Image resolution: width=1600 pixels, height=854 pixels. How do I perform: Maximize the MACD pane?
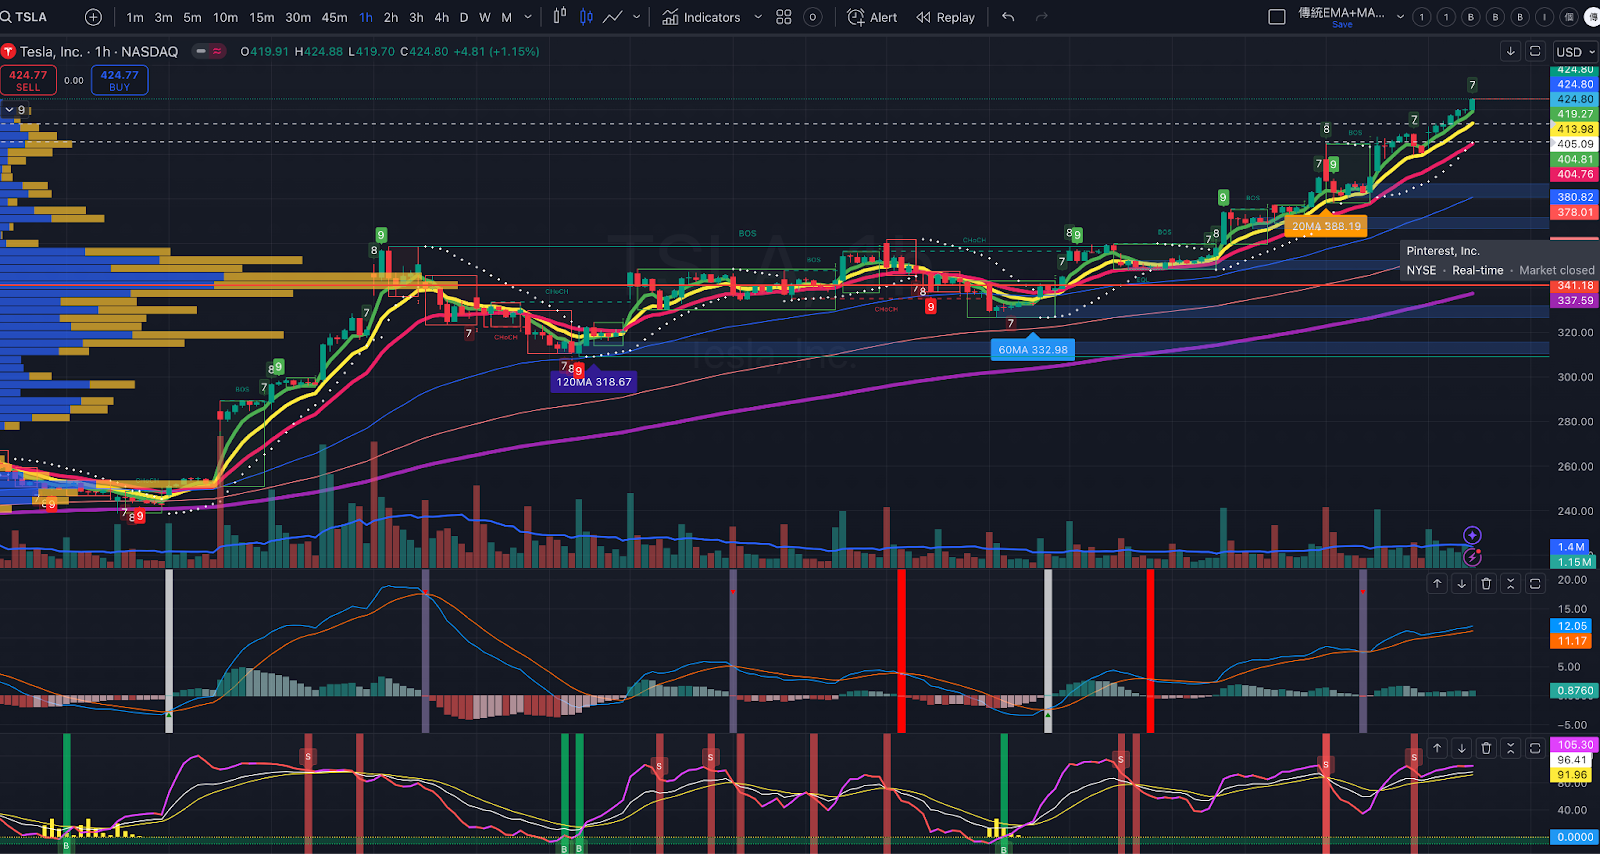(1535, 584)
